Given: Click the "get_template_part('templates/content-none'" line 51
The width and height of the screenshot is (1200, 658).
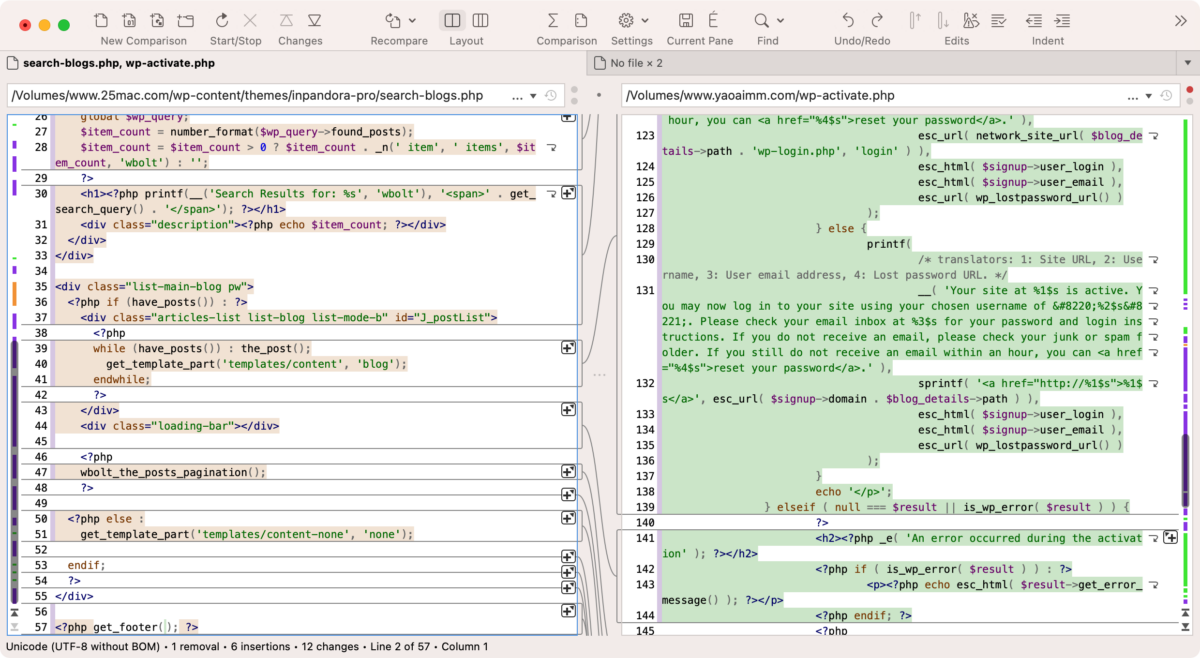Looking at the screenshot, I should click(x=246, y=534).
